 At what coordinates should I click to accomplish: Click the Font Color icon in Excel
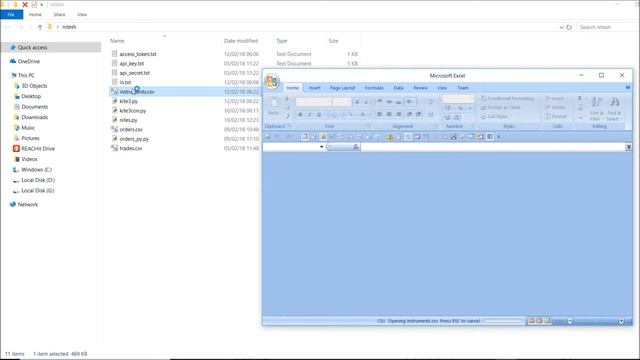(362, 115)
